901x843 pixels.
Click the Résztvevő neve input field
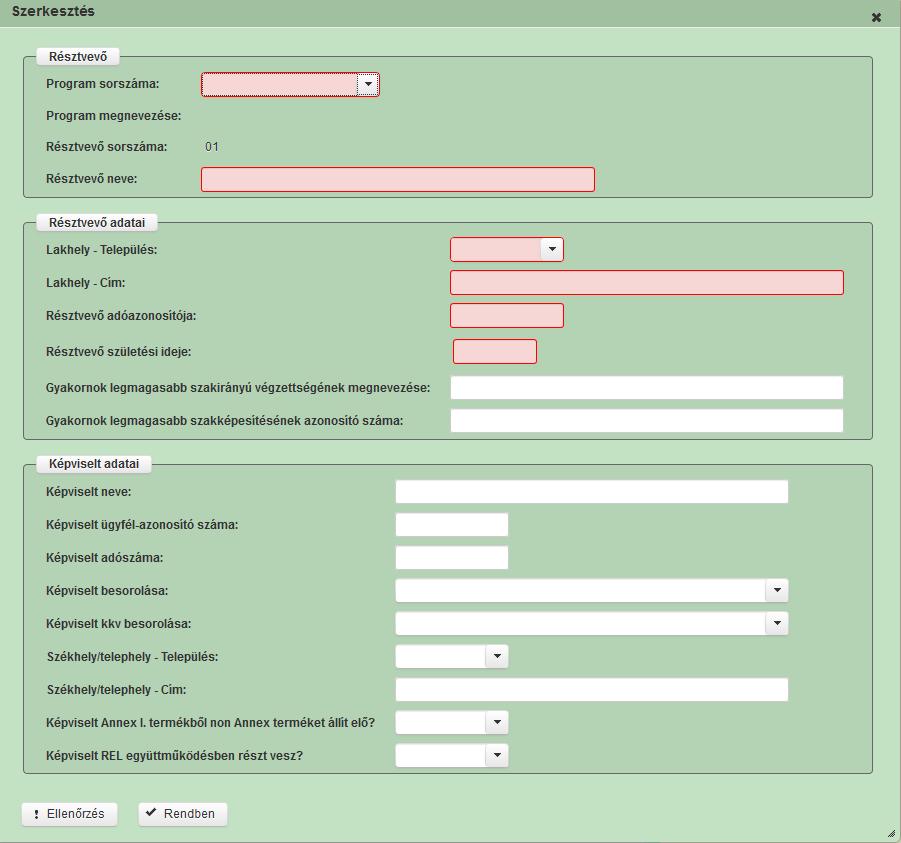[x=398, y=179]
